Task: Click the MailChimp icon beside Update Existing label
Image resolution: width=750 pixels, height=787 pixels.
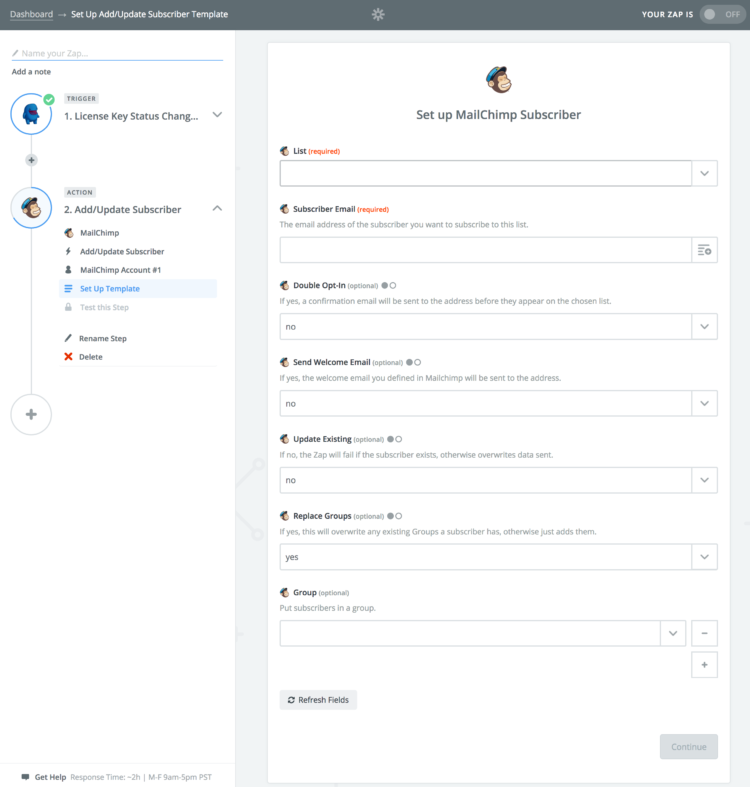Action: pyautogui.click(x=285, y=439)
